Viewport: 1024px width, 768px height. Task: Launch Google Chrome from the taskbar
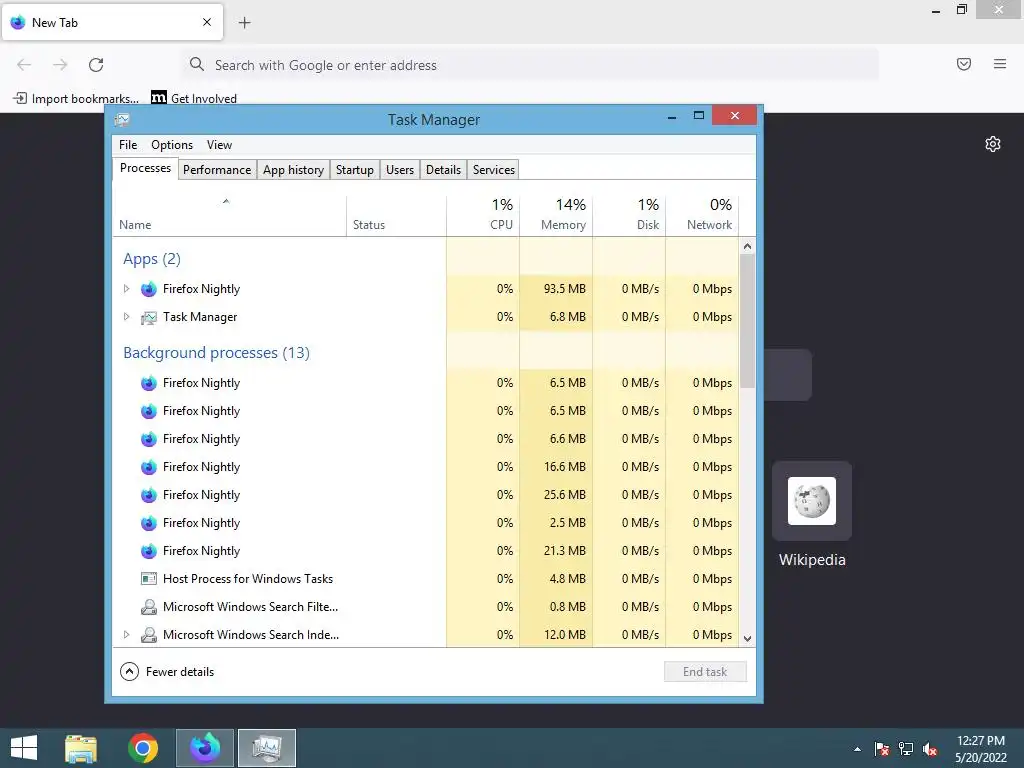tap(143, 748)
